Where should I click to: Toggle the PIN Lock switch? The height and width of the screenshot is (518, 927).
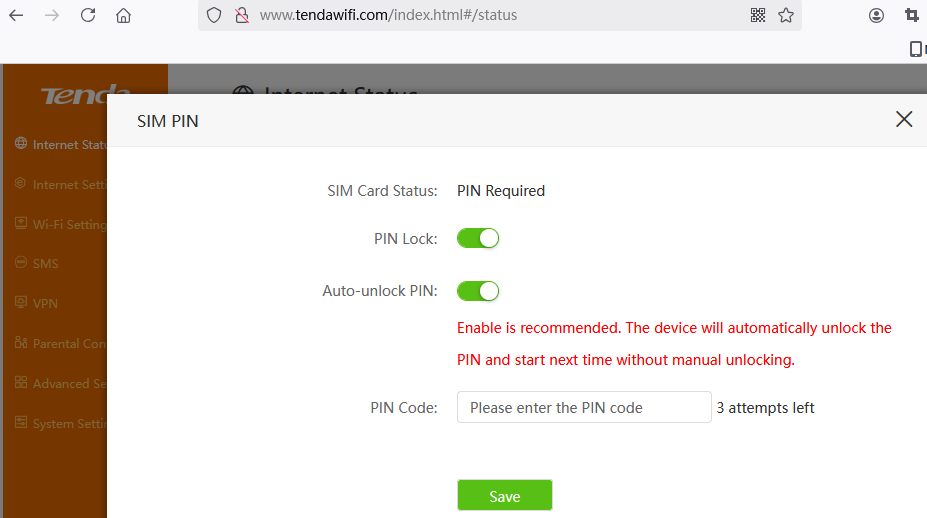pos(478,238)
